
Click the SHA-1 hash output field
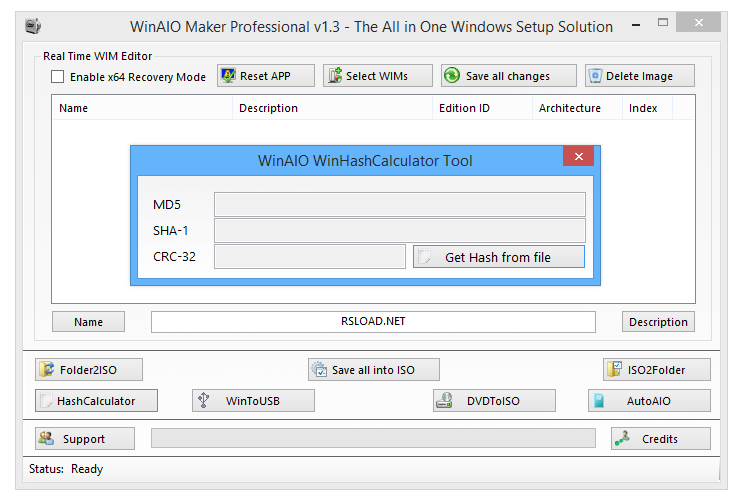pyautogui.click(x=399, y=230)
